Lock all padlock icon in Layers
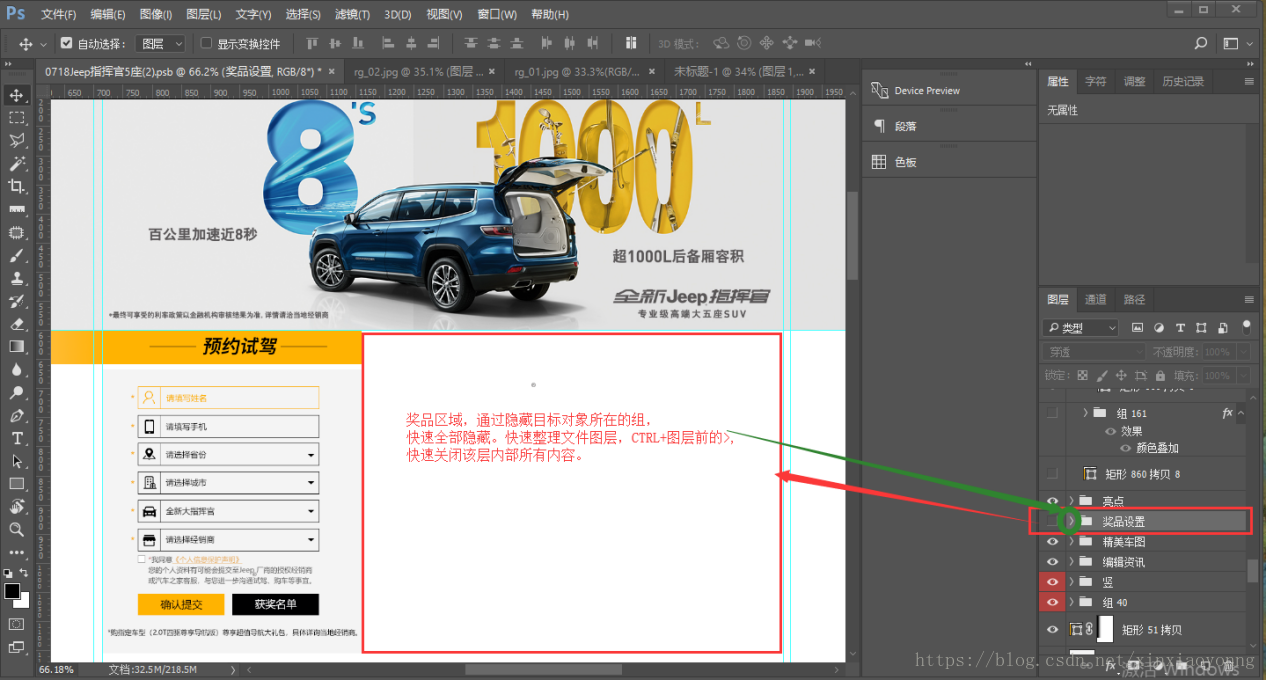Viewport: 1266px width, 680px height. click(1160, 376)
